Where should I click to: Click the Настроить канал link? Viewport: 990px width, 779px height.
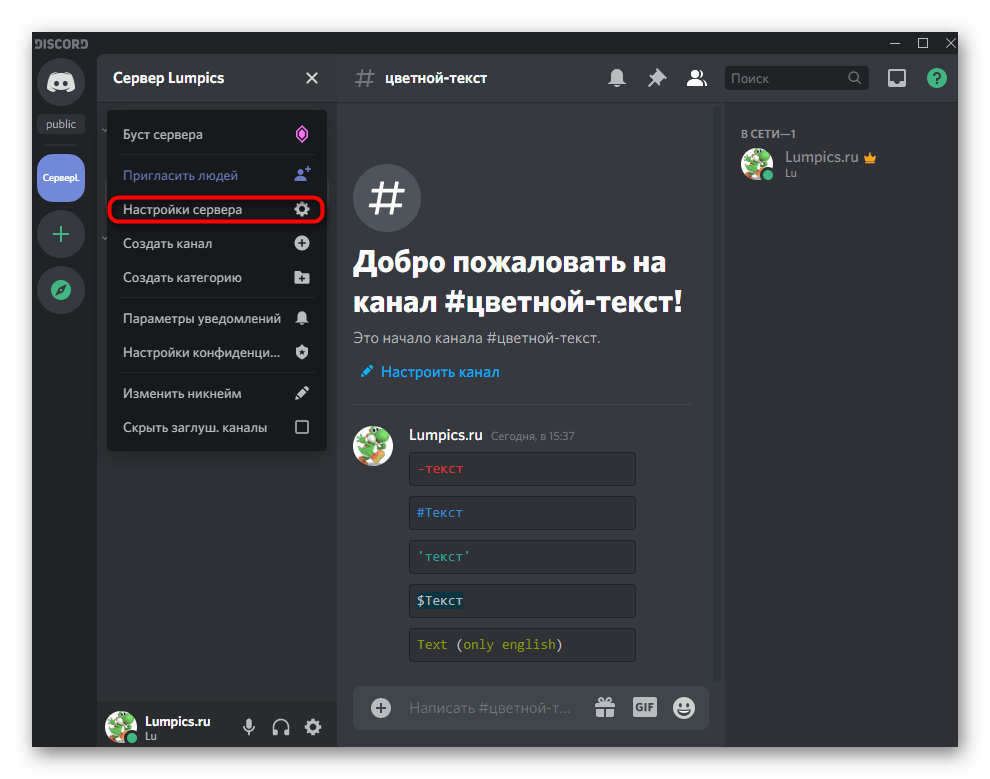point(439,372)
